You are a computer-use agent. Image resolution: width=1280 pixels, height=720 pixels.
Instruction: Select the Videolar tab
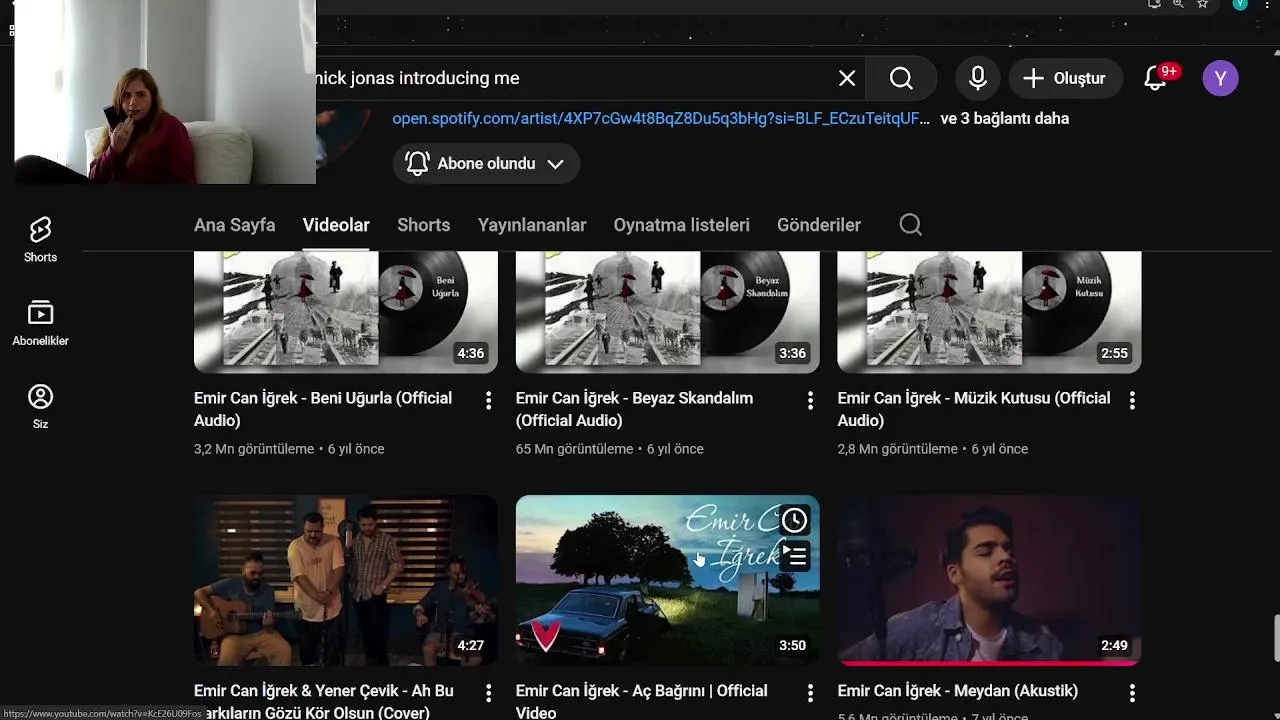[x=336, y=225]
